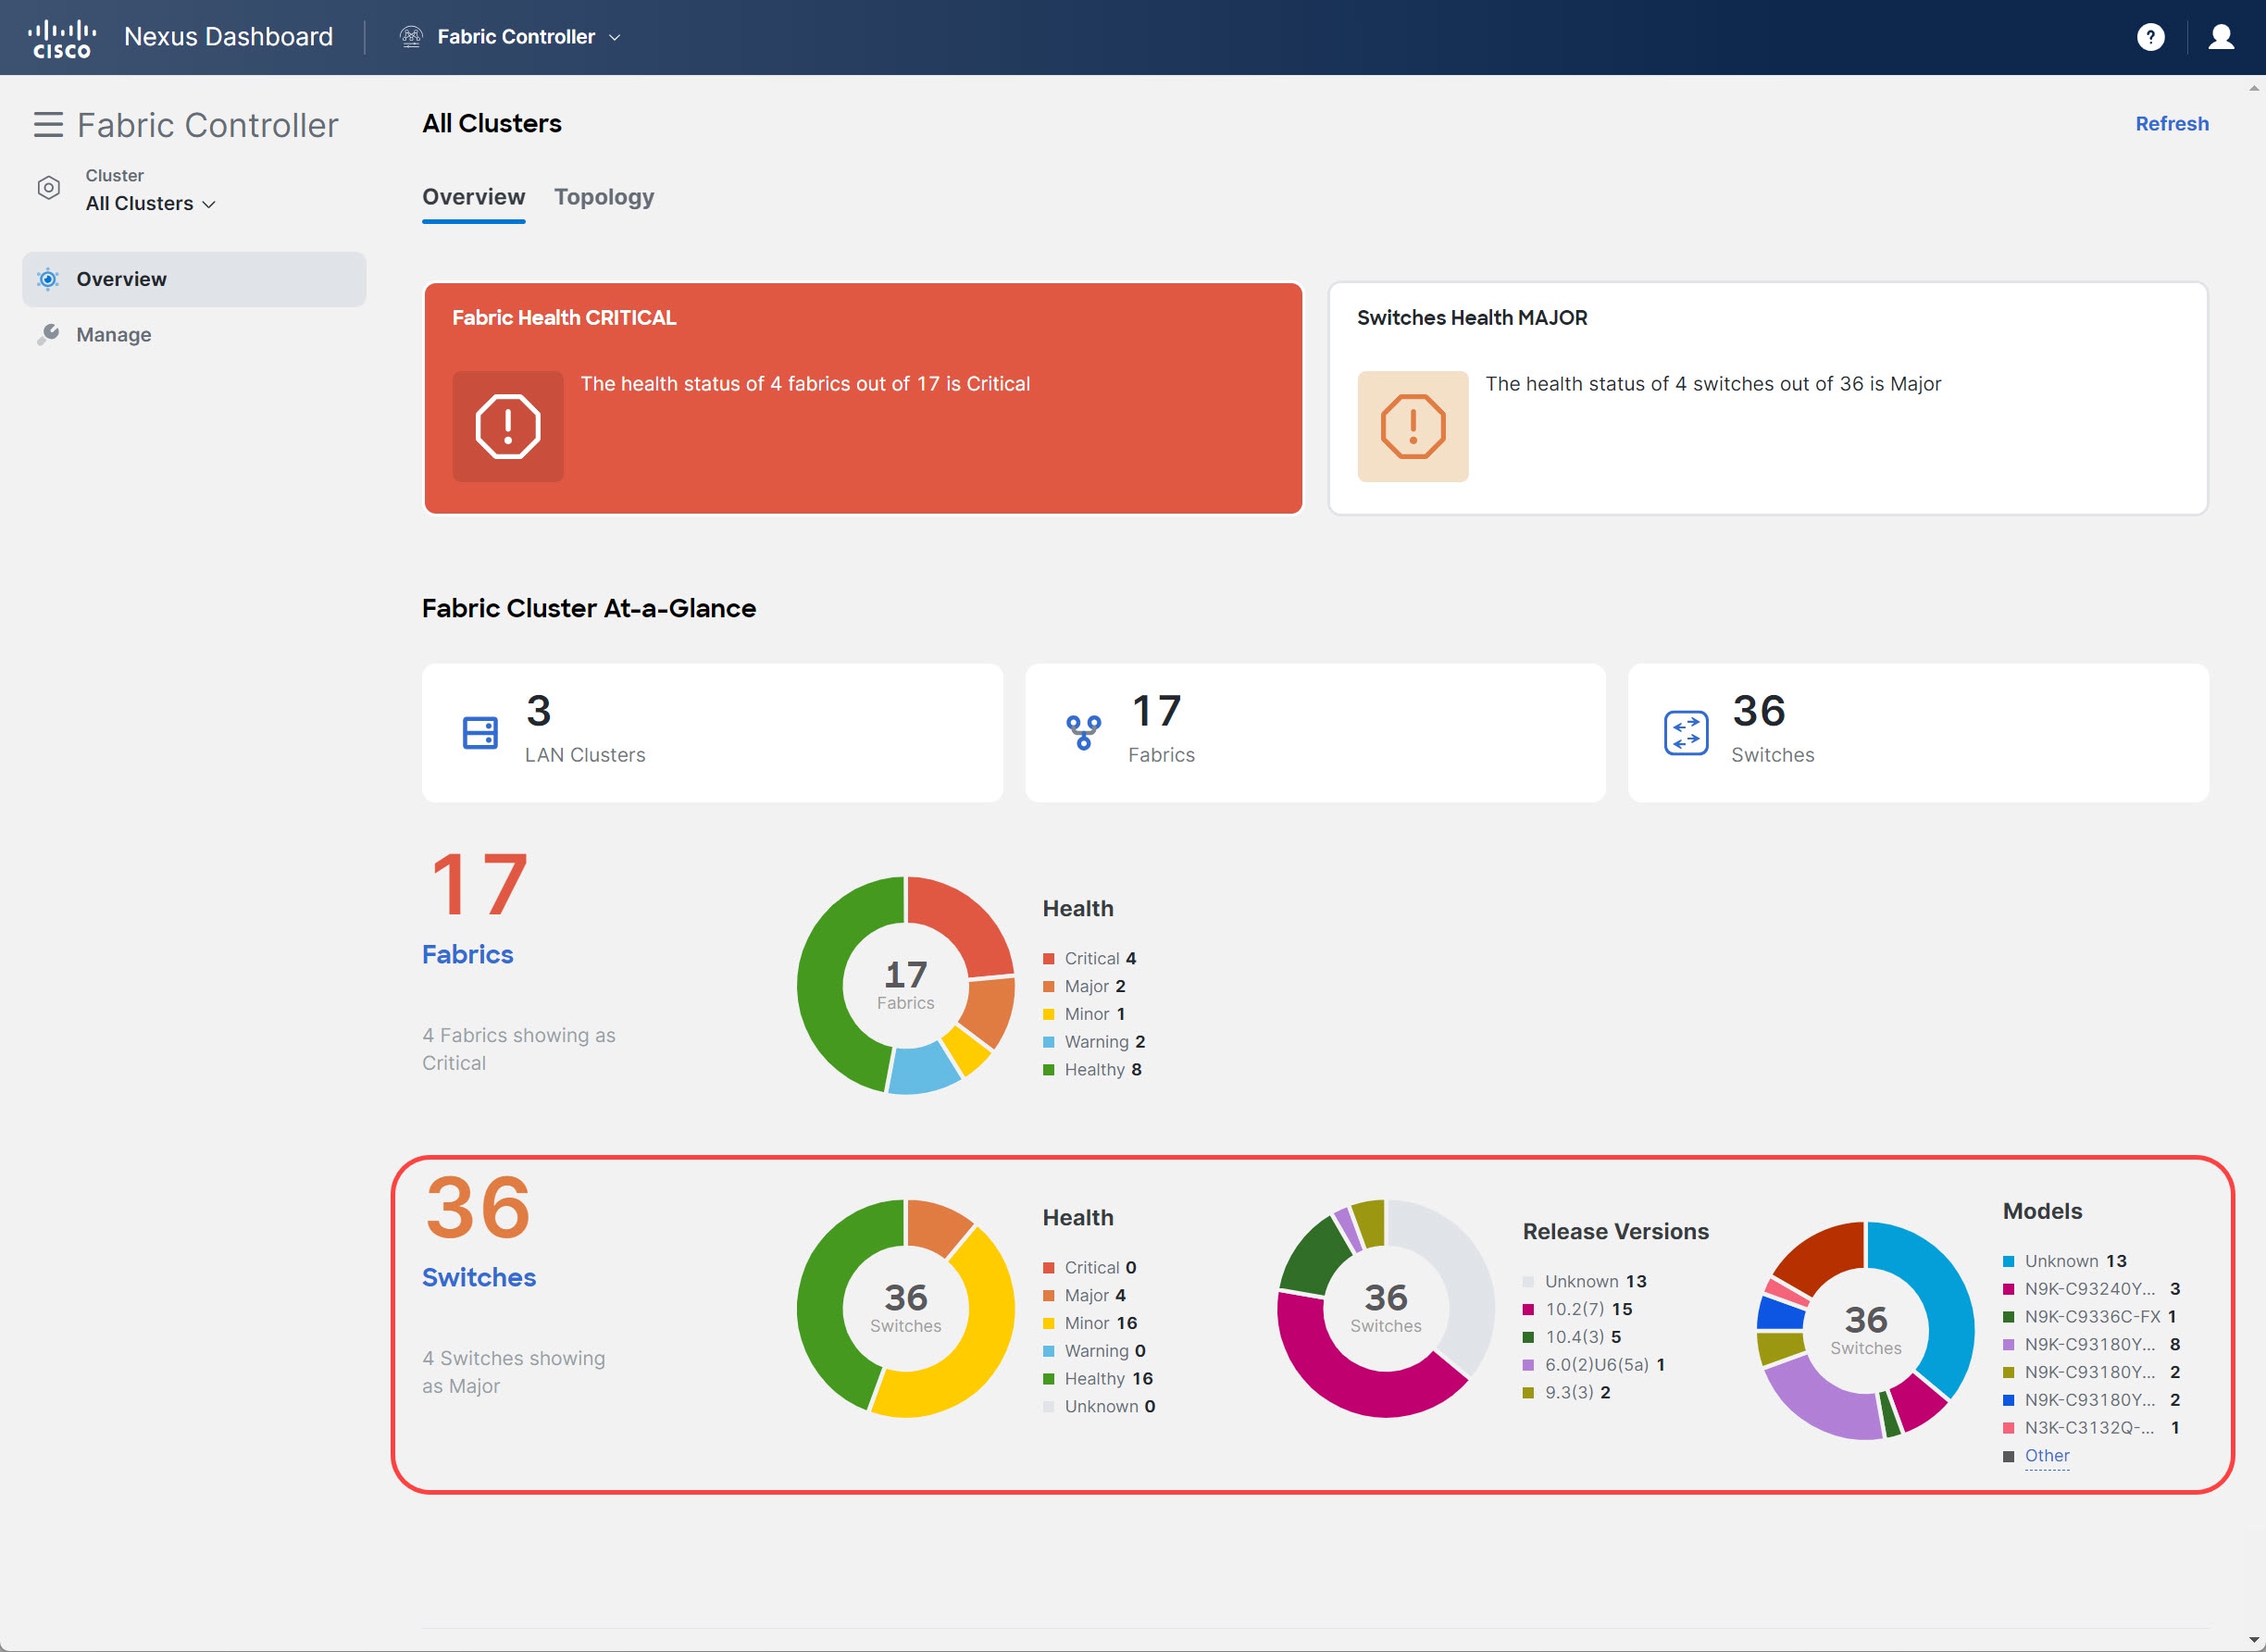This screenshot has width=2266, height=1652.
Task: Click the Minor yellow swatch in Switches Health legend
Action: pos(1048,1324)
